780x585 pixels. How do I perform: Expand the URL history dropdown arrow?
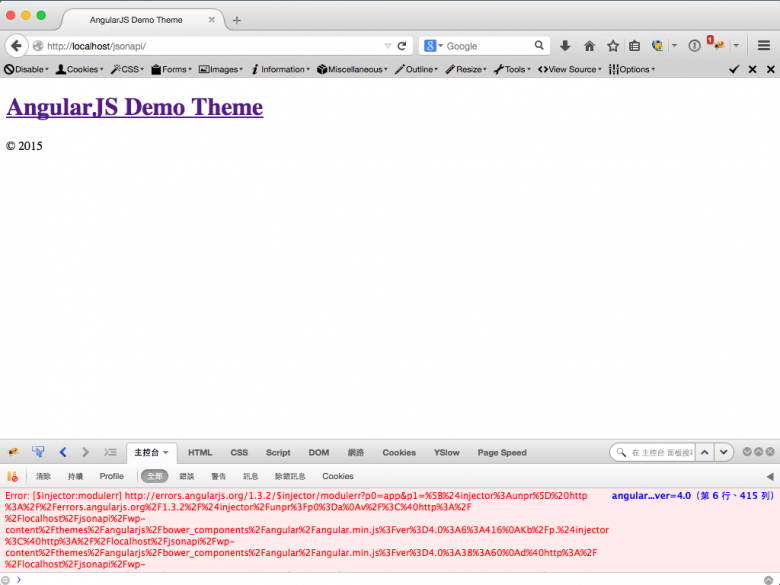(x=388, y=46)
